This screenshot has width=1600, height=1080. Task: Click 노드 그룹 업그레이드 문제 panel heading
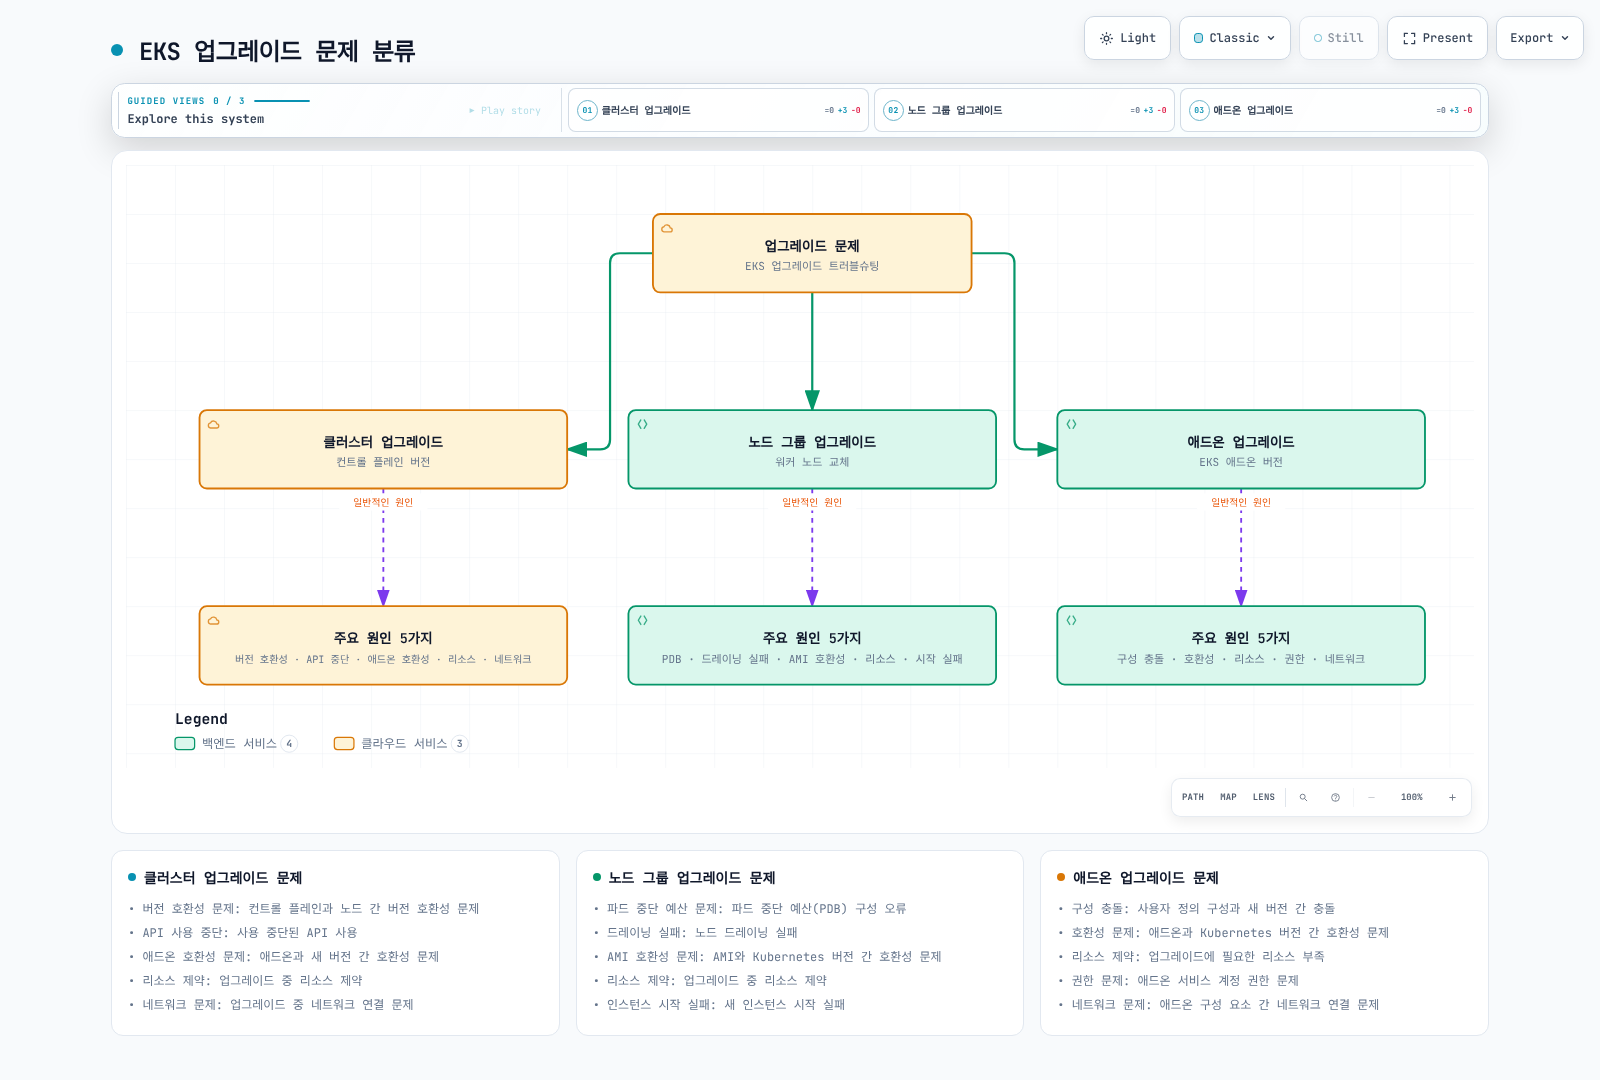pos(692,878)
